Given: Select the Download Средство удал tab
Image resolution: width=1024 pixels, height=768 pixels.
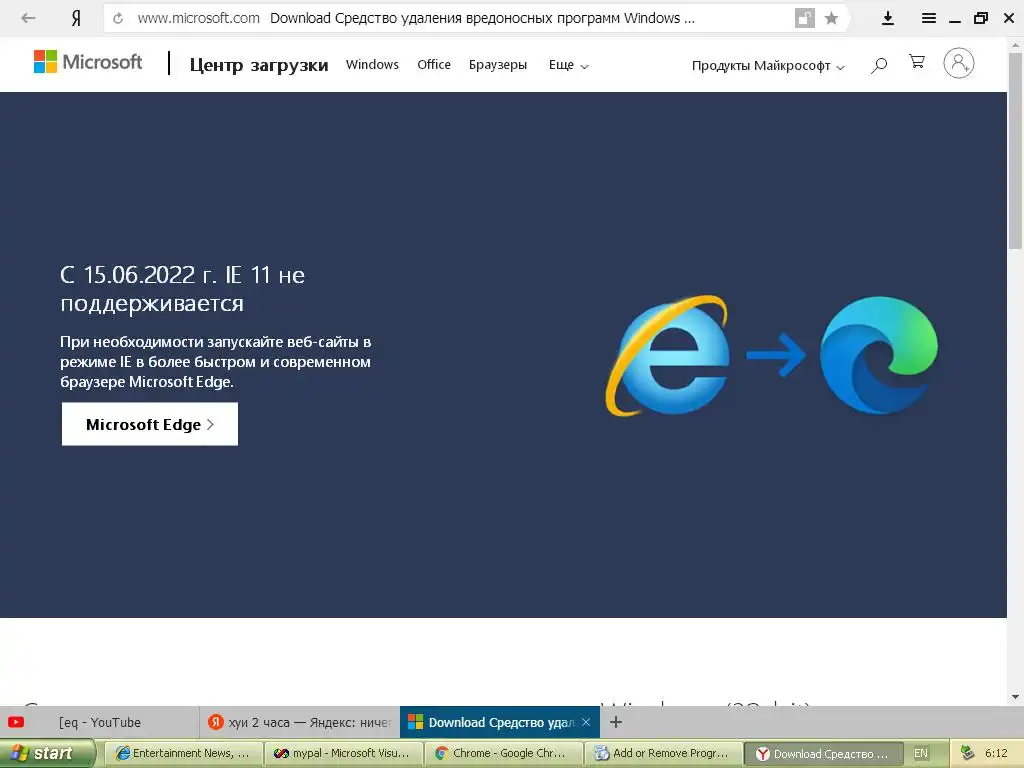Looking at the screenshot, I should pyautogui.click(x=500, y=722).
